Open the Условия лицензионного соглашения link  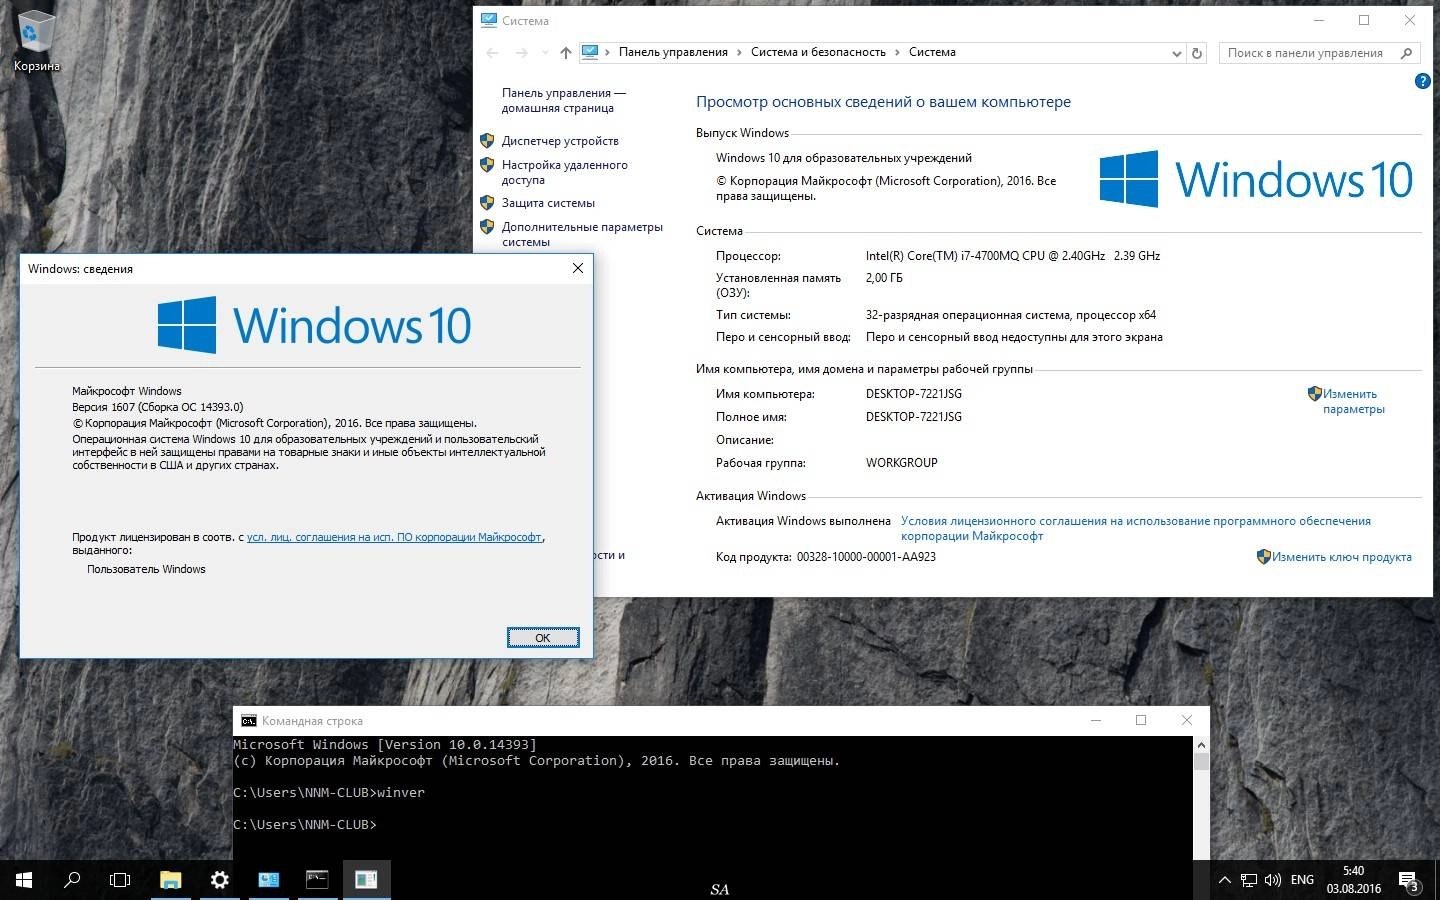1136,528
